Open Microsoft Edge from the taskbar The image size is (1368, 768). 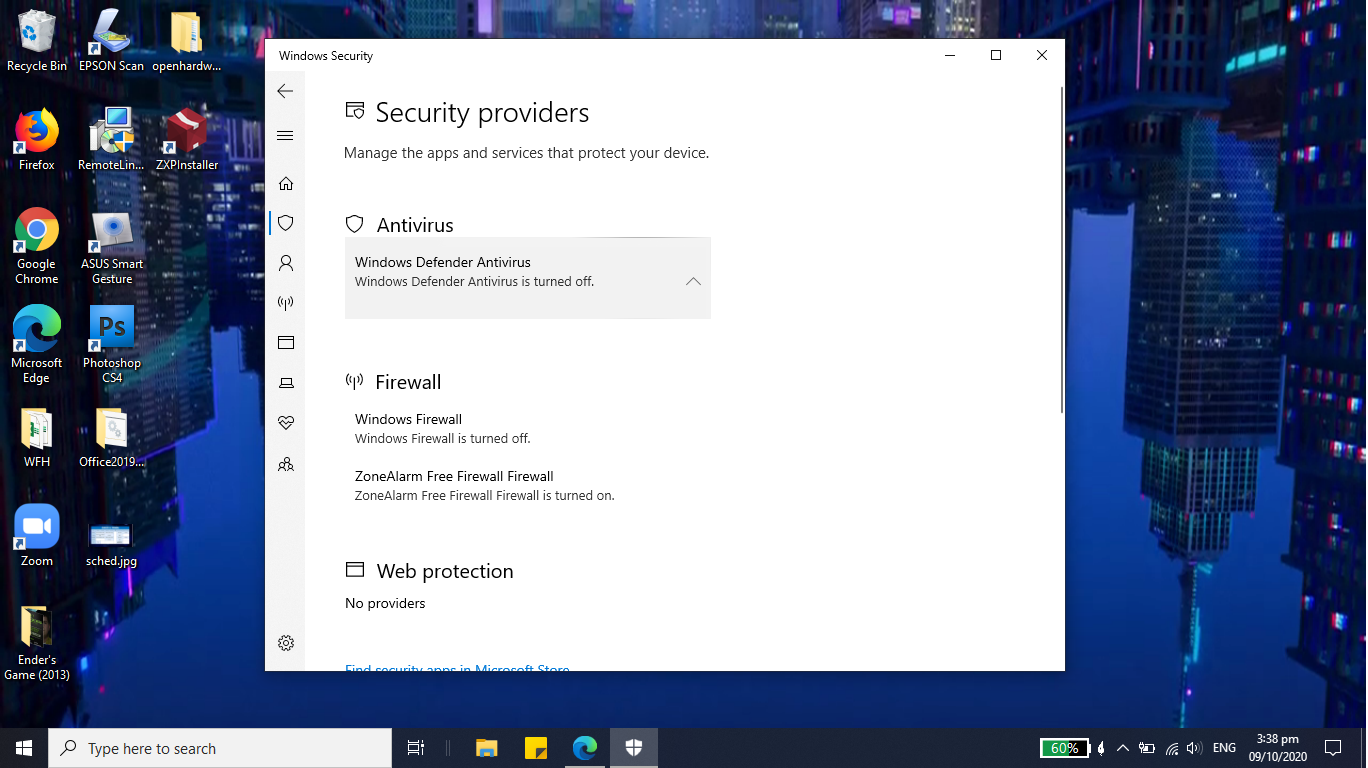(x=585, y=748)
